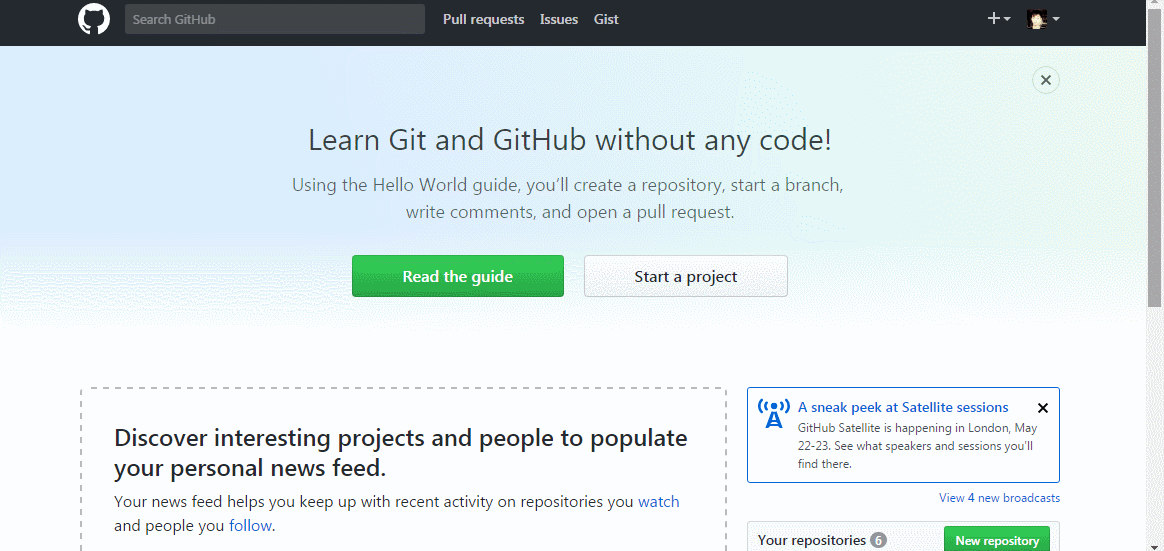Click the green Read the guide button
The width and height of the screenshot is (1164, 551).
pyautogui.click(x=458, y=276)
